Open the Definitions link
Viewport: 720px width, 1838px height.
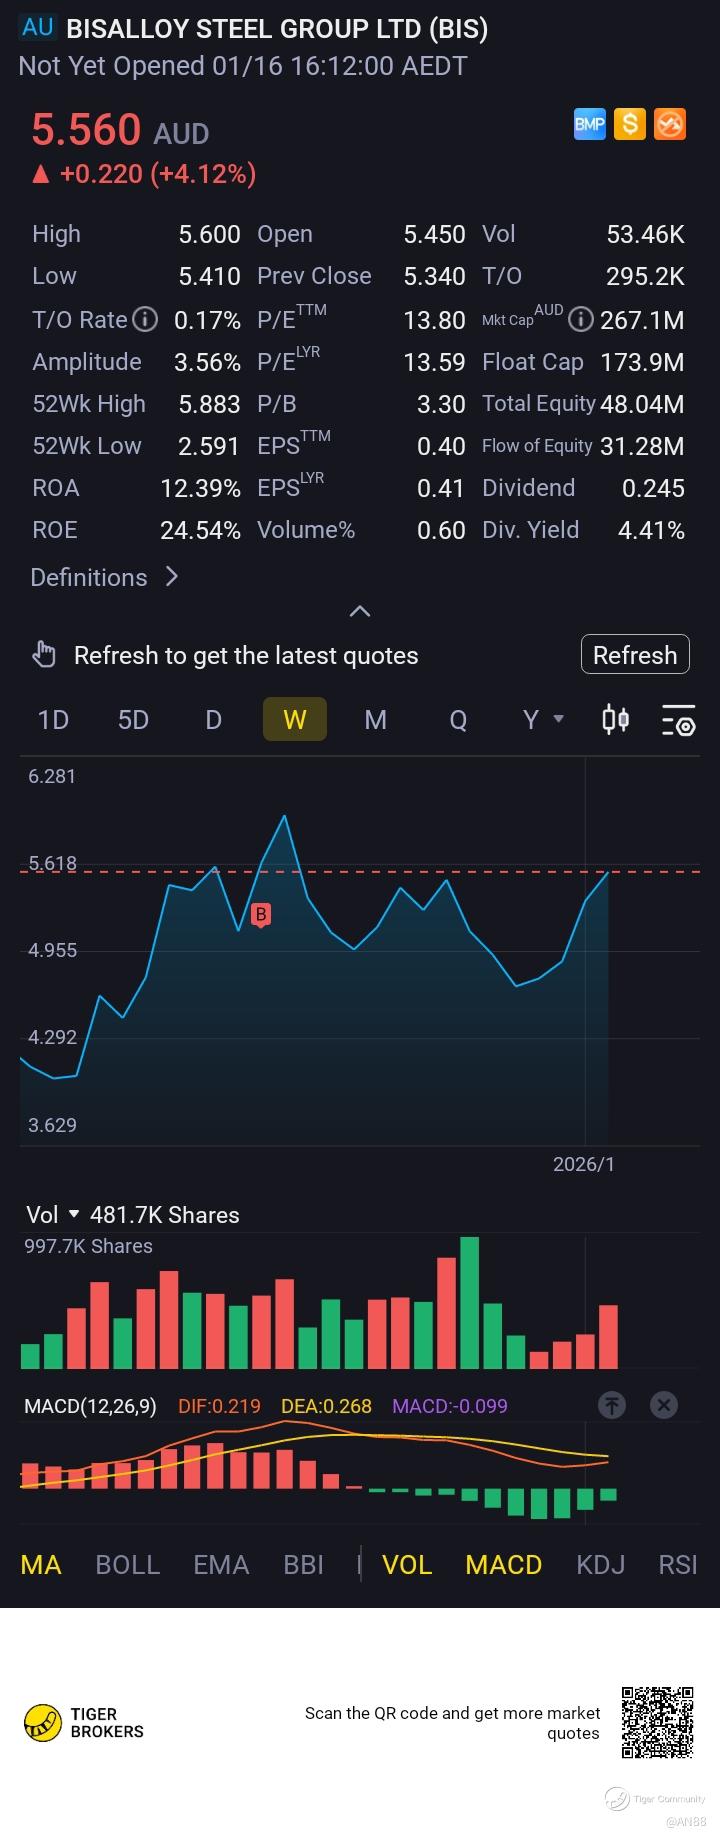click(x=104, y=577)
